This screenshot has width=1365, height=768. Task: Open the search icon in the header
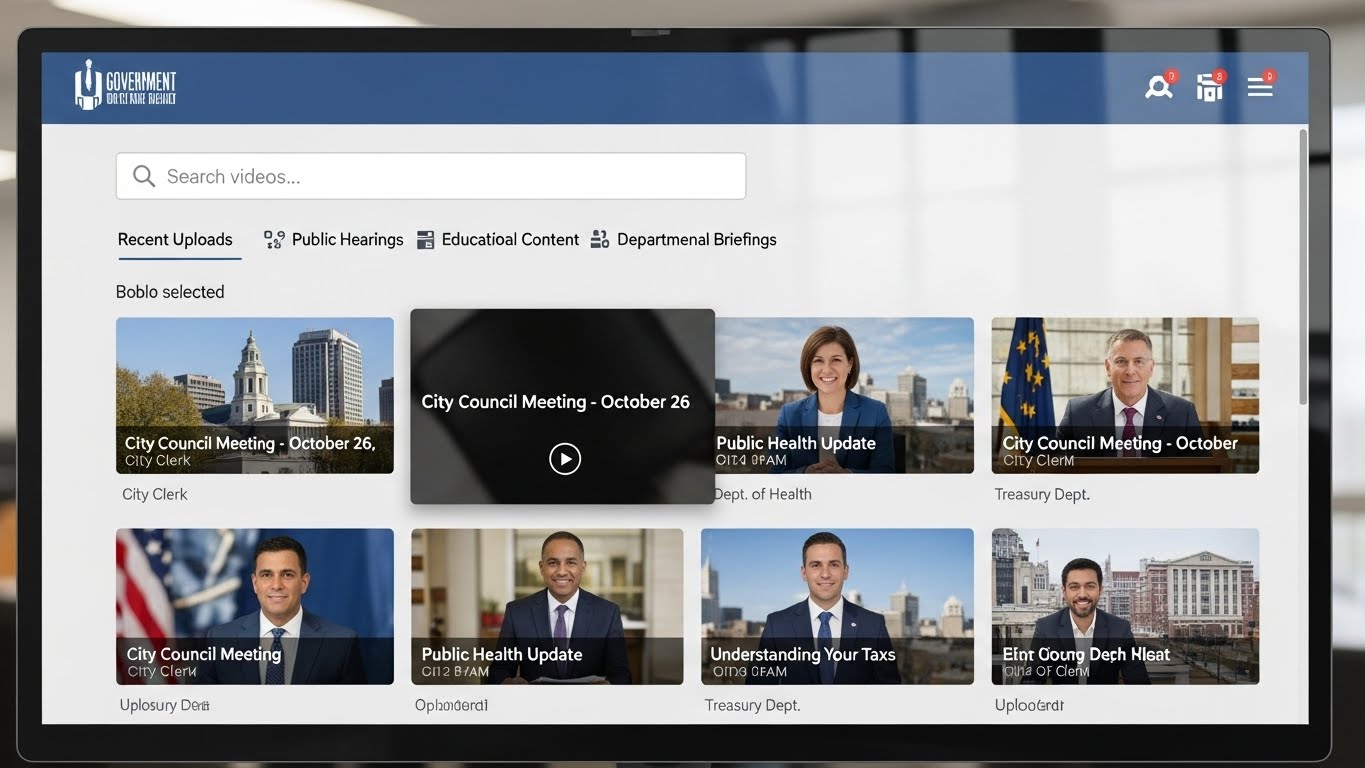click(x=1158, y=86)
